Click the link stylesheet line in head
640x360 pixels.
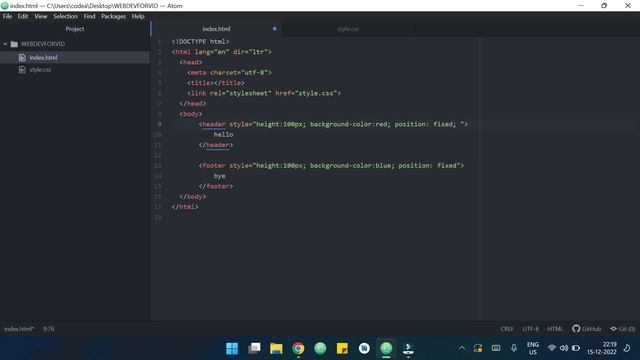pyautogui.click(x=264, y=93)
